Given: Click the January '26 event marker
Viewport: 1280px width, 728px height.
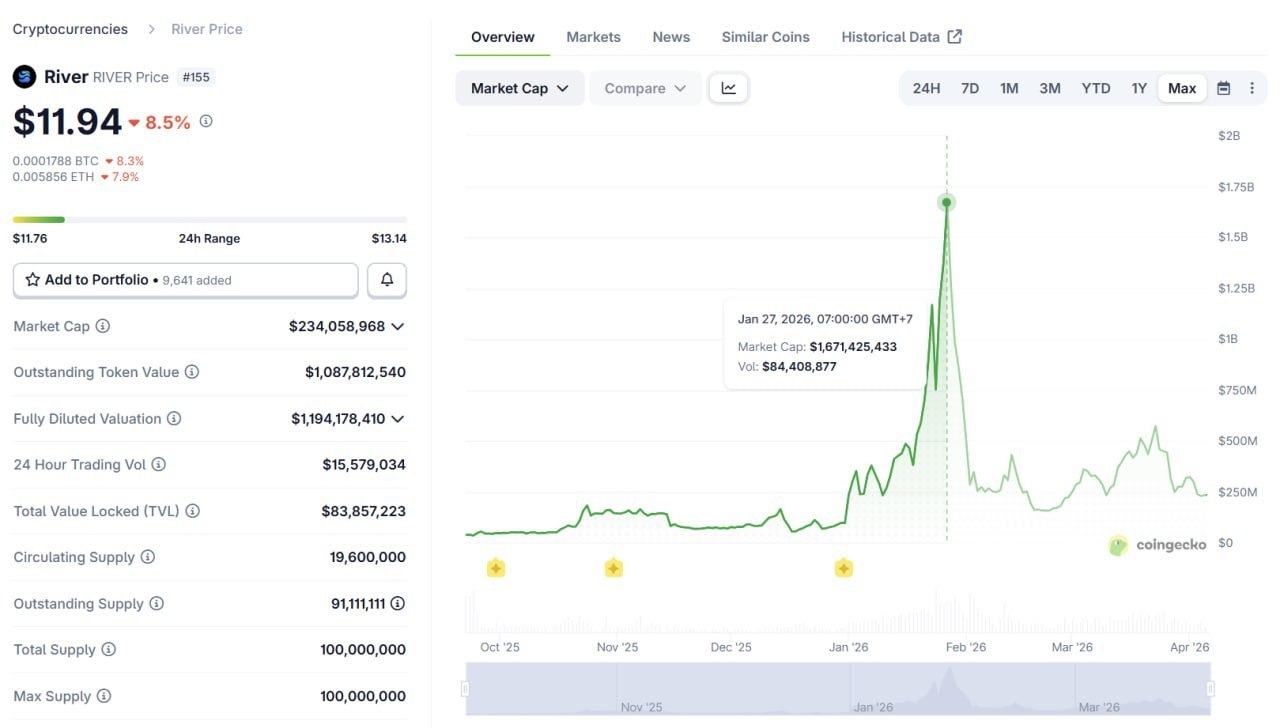Looking at the screenshot, I should (843, 568).
